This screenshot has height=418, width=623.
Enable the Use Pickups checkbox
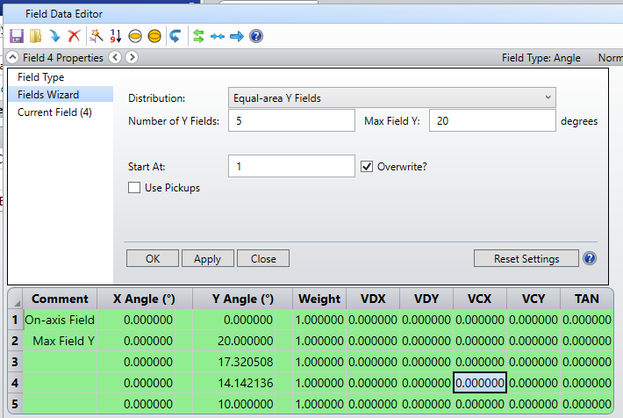(135, 188)
